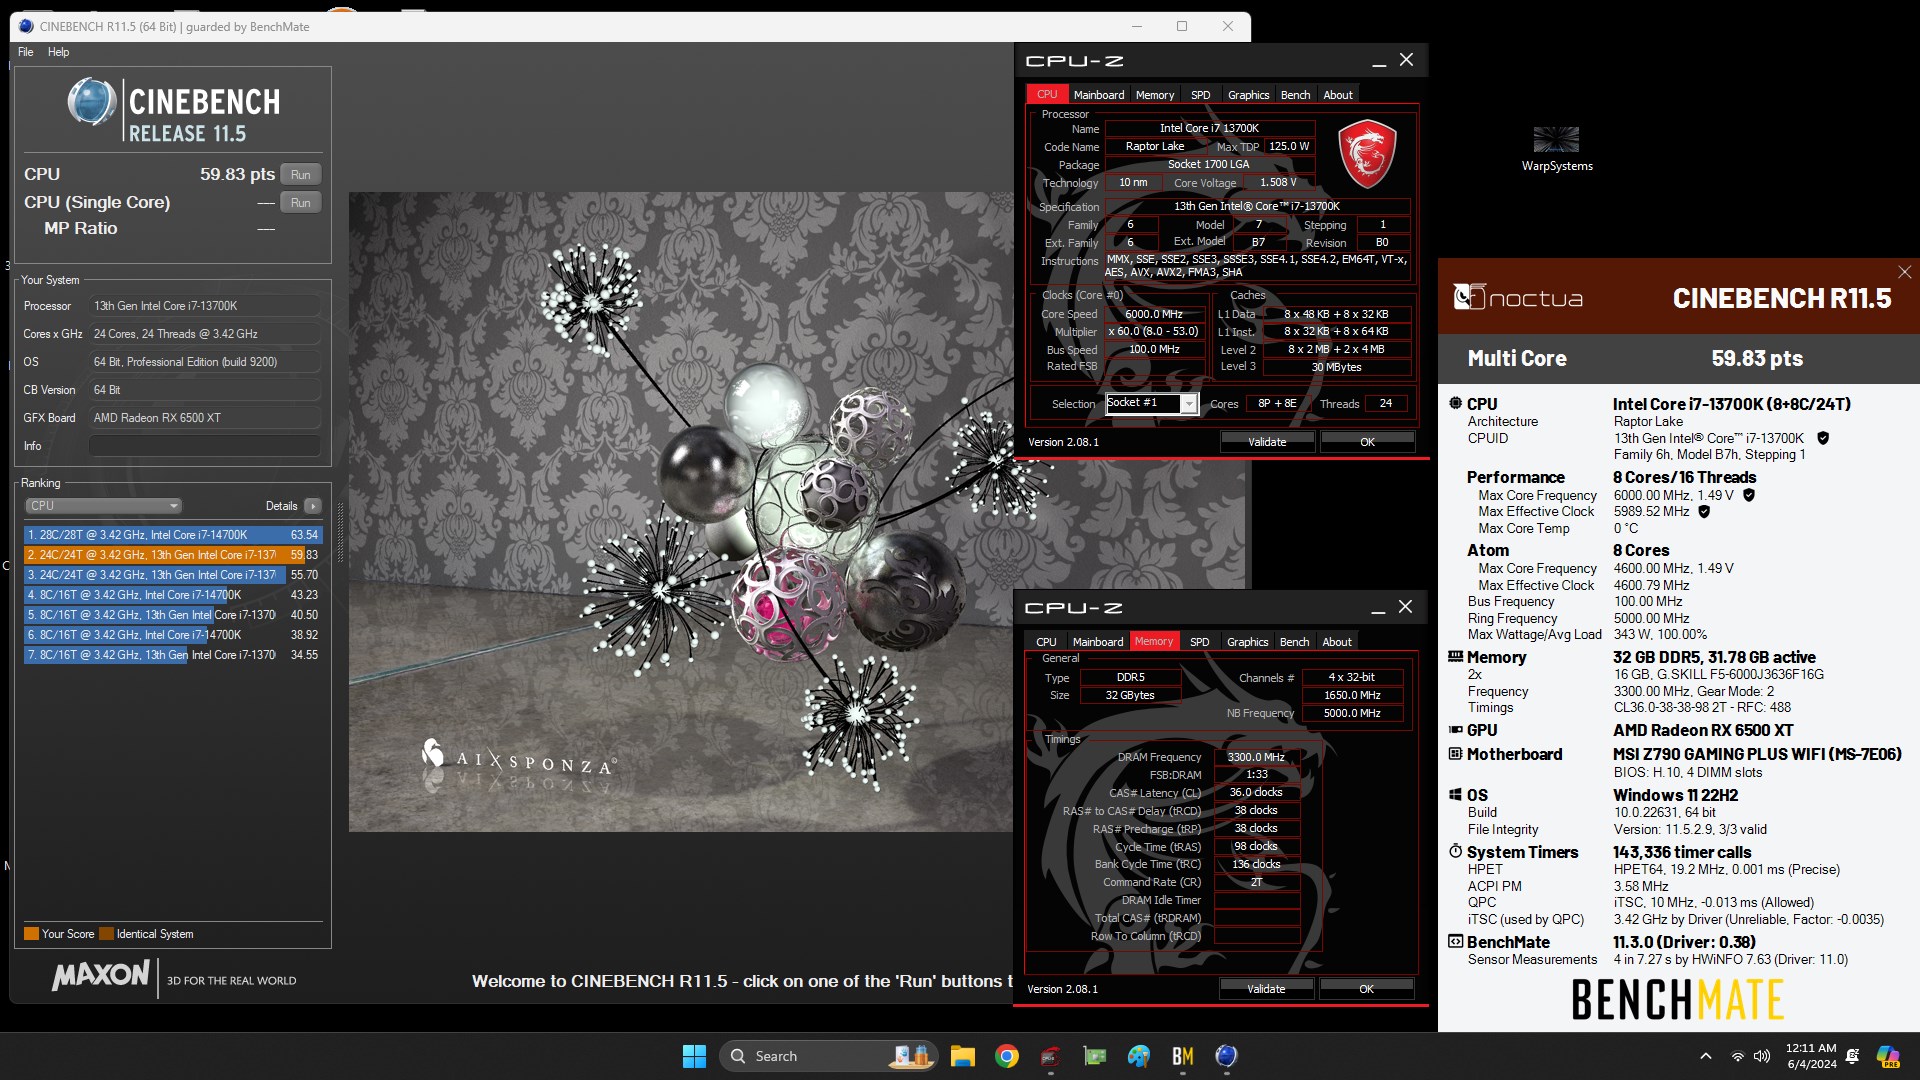Select ranking row 1 i7-14700K 63.54
This screenshot has width=1920, height=1080.
point(173,535)
